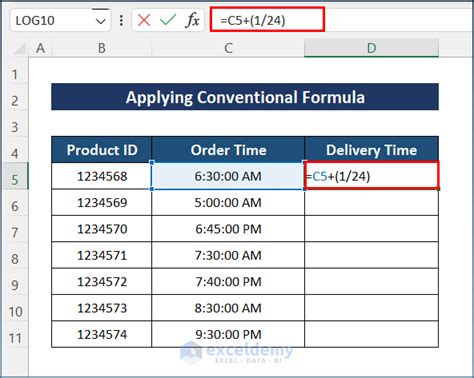Click the editing cell showing =C5+(1/24)
Screen dimensions: 474x378
pos(371,176)
